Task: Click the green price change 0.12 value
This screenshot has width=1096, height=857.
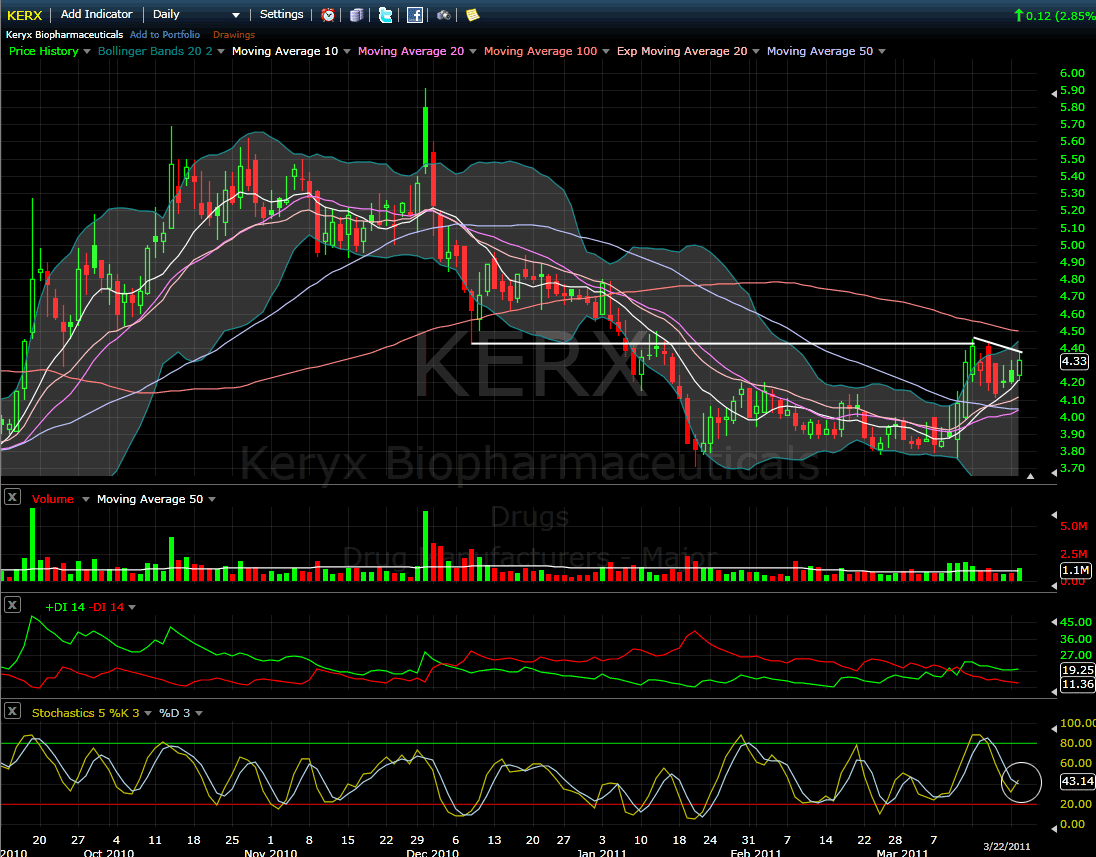Action: click(1038, 15)
